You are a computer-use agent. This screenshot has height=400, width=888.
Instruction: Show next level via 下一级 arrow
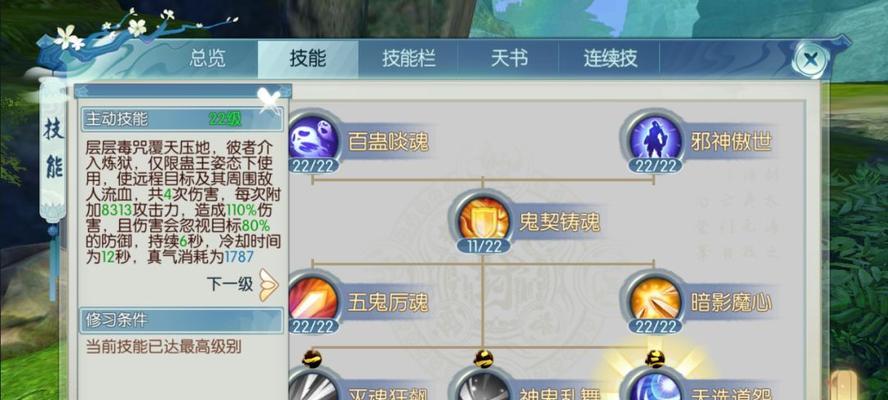[268, 285]
